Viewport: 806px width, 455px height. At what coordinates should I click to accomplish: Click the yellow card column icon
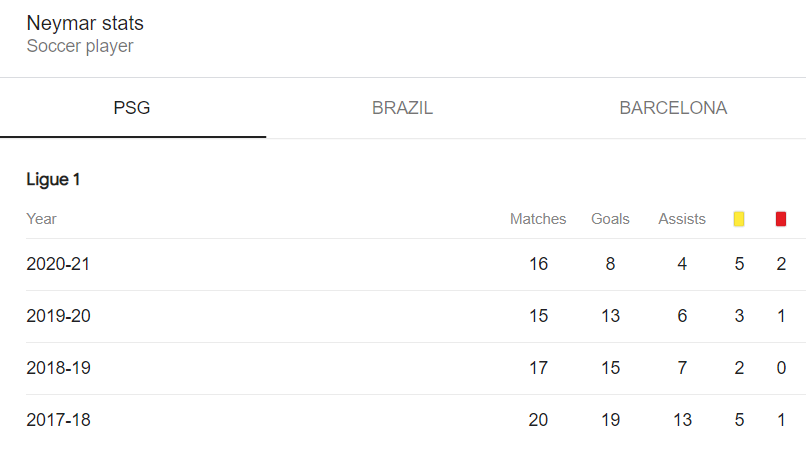point(739,219)
